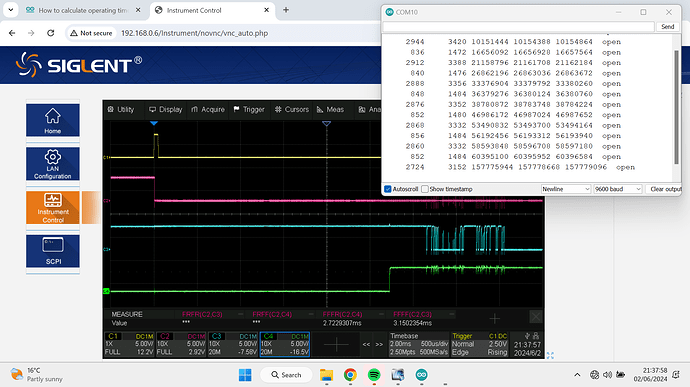
Task: Open the oscilloscope Display menu
Action: (x=165, y=109)
